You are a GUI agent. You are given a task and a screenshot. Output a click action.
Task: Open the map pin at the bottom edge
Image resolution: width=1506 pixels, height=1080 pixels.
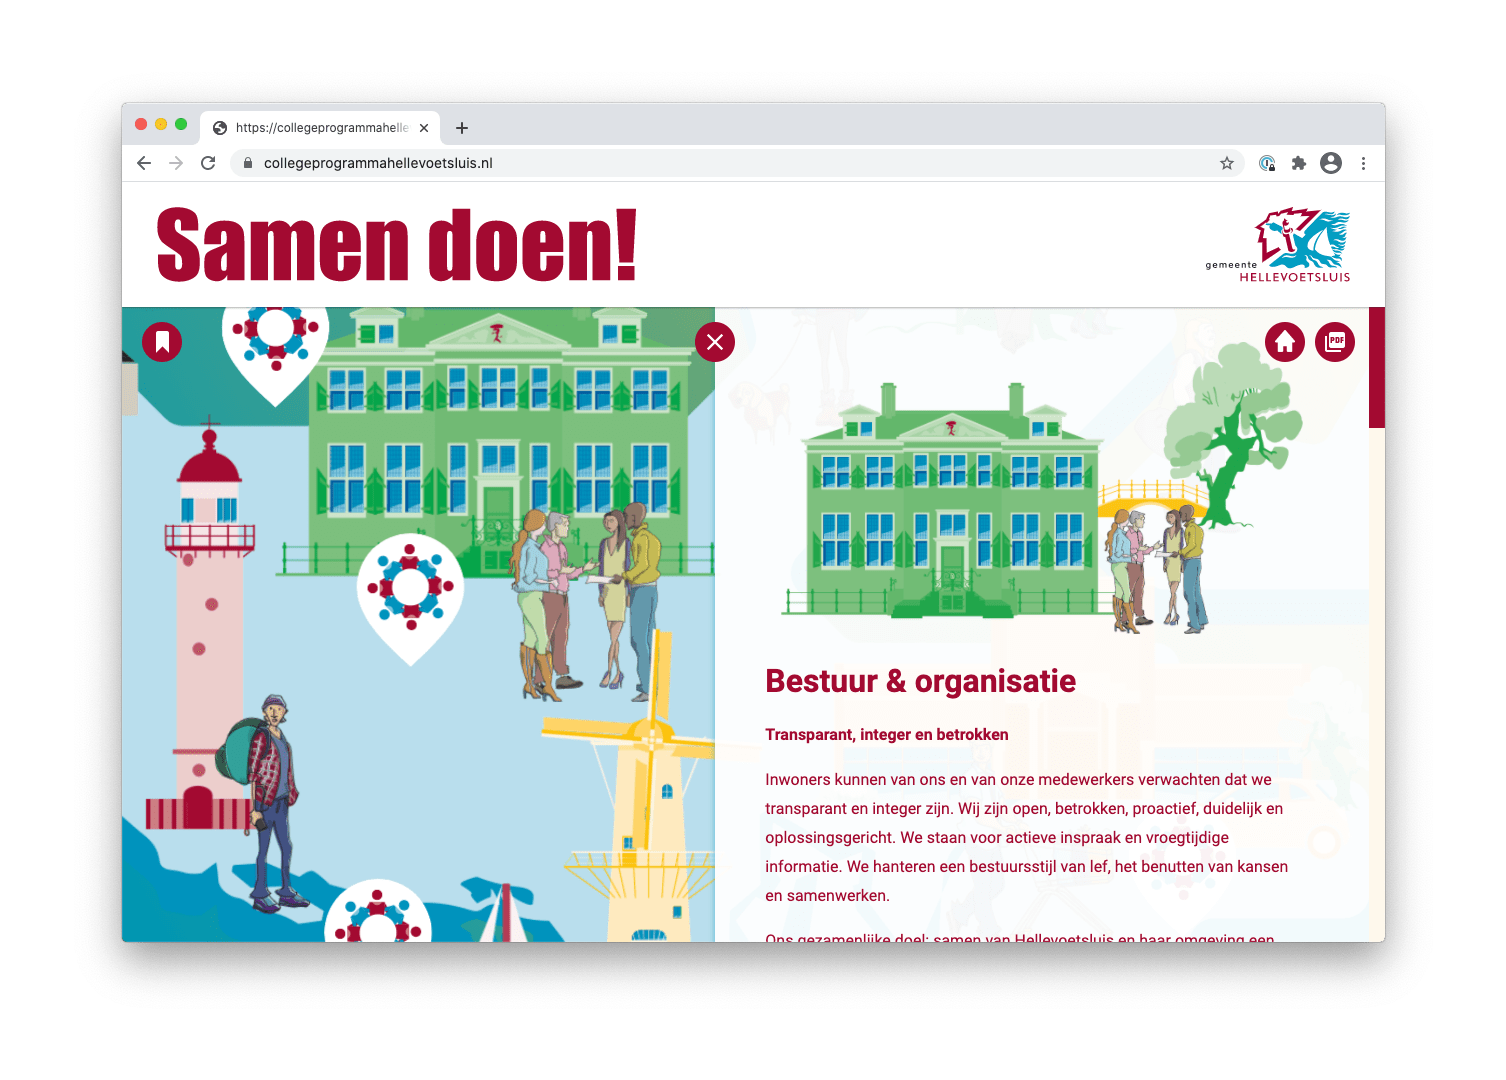click(x=378, y=912)
